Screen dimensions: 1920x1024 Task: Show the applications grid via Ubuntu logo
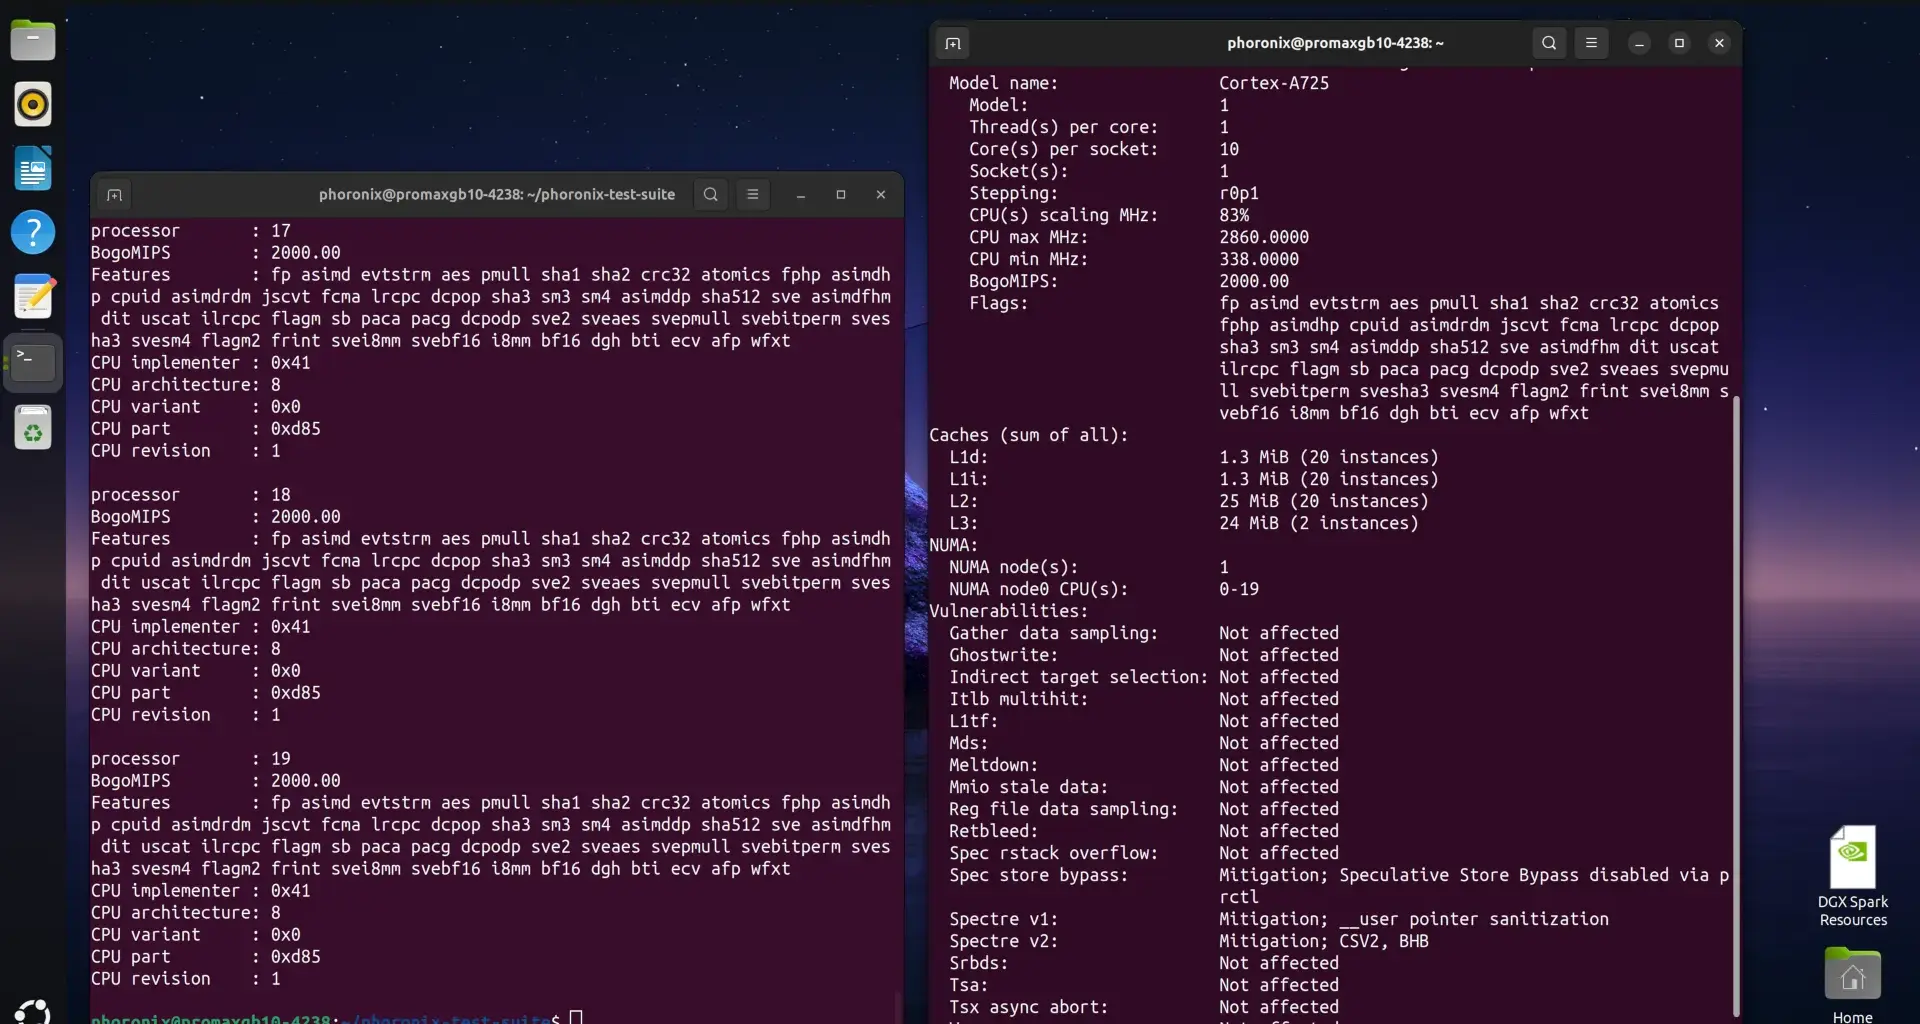point(33,1010)
